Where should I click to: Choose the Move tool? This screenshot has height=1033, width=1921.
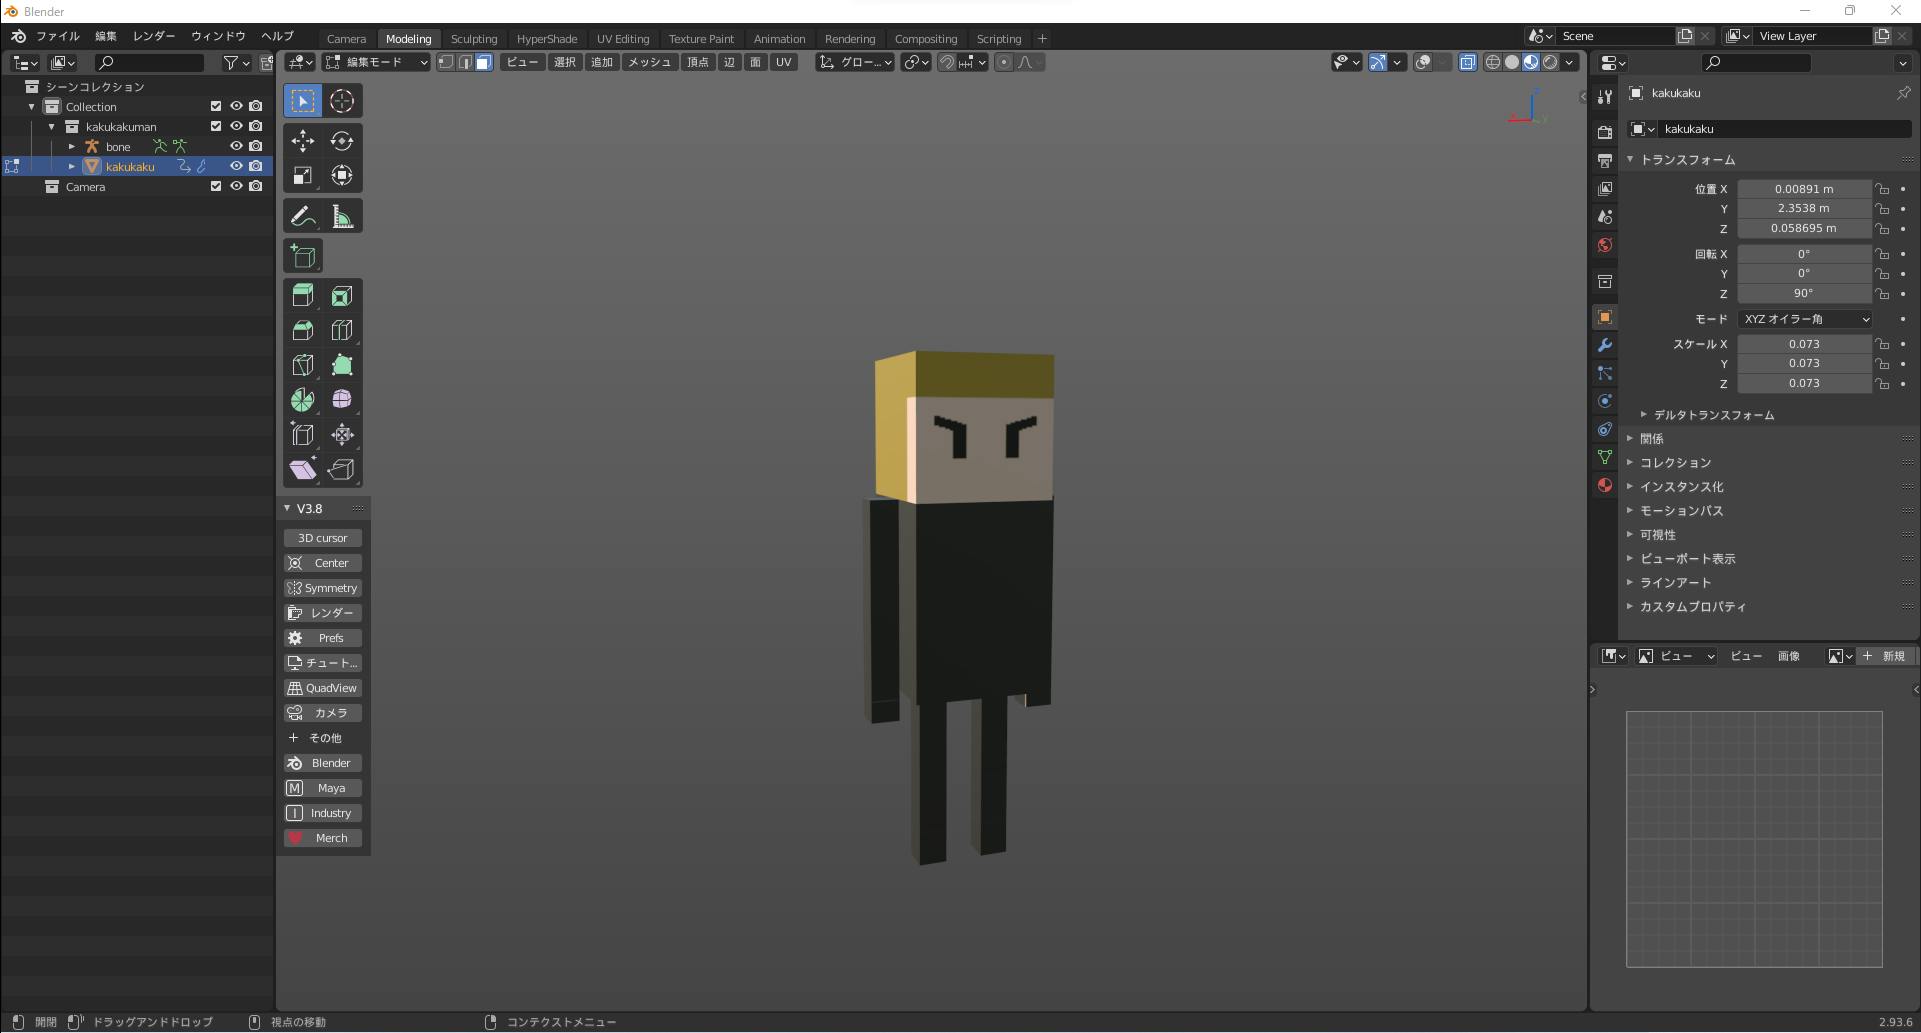click(x=303, y=141)
